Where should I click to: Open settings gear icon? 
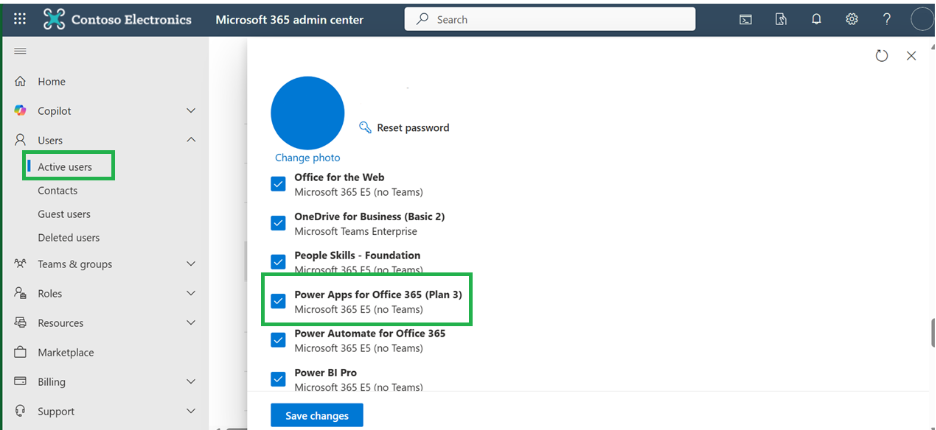pyautogui.click(x=851, y=19)
